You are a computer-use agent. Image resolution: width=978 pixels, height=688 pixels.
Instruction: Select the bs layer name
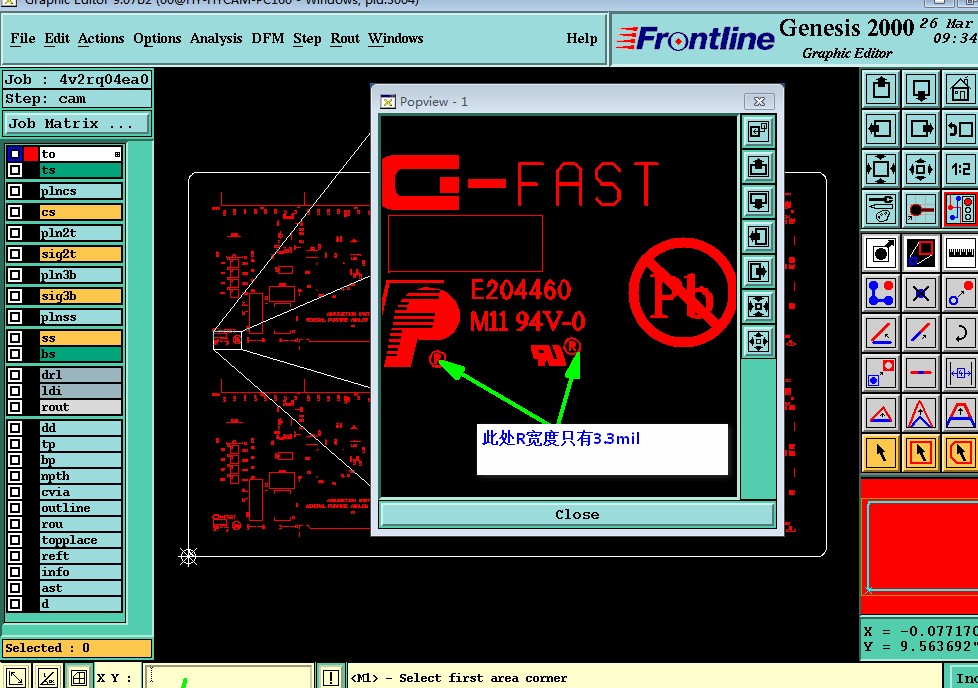80,354
